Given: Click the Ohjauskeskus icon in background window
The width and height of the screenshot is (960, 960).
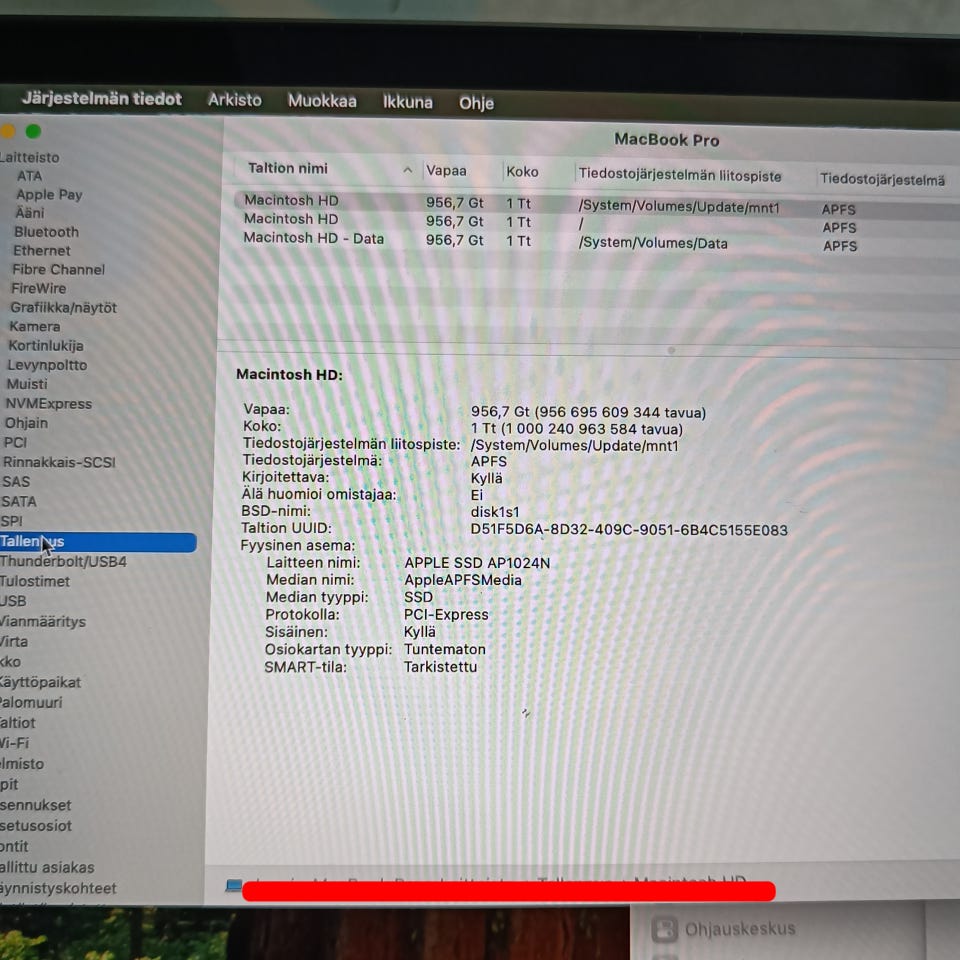Looking at the screenshot, I should tap(664, 929).
